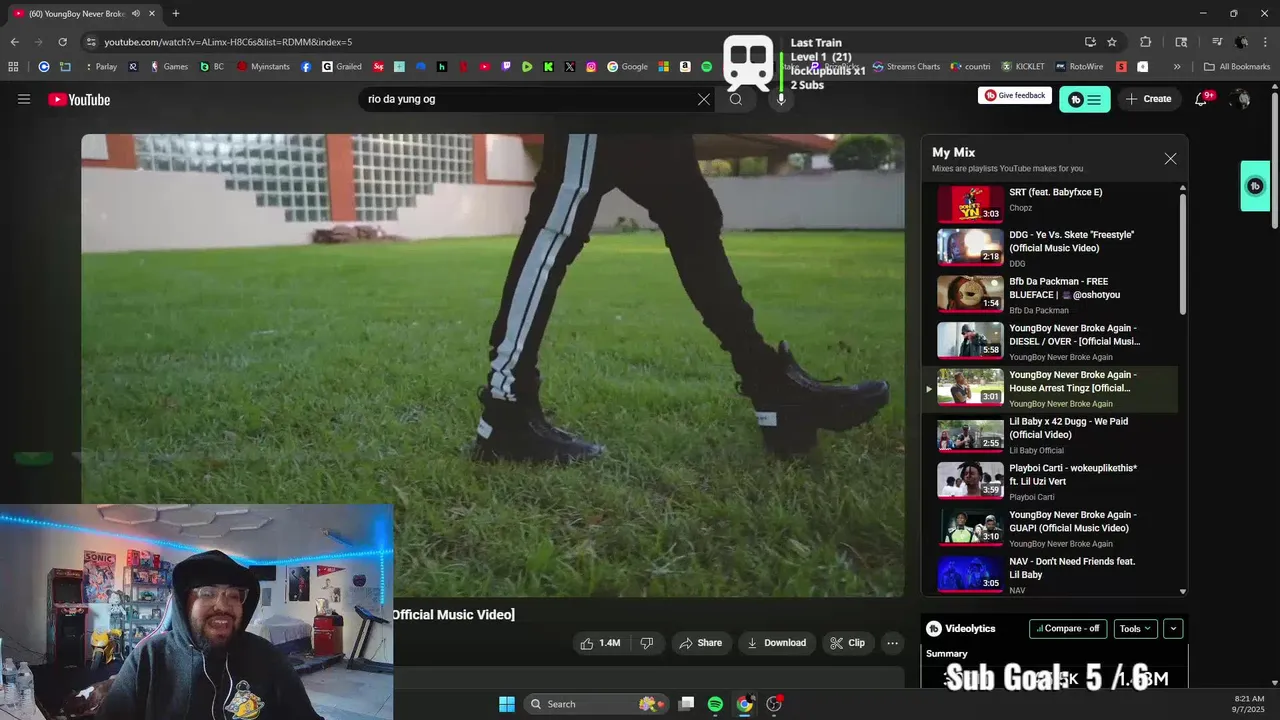The height and width of the screenshot is (720, 1280).
Task: Go to the YouTube home logo
Action: pyautogui.click(x=79, y=99)
